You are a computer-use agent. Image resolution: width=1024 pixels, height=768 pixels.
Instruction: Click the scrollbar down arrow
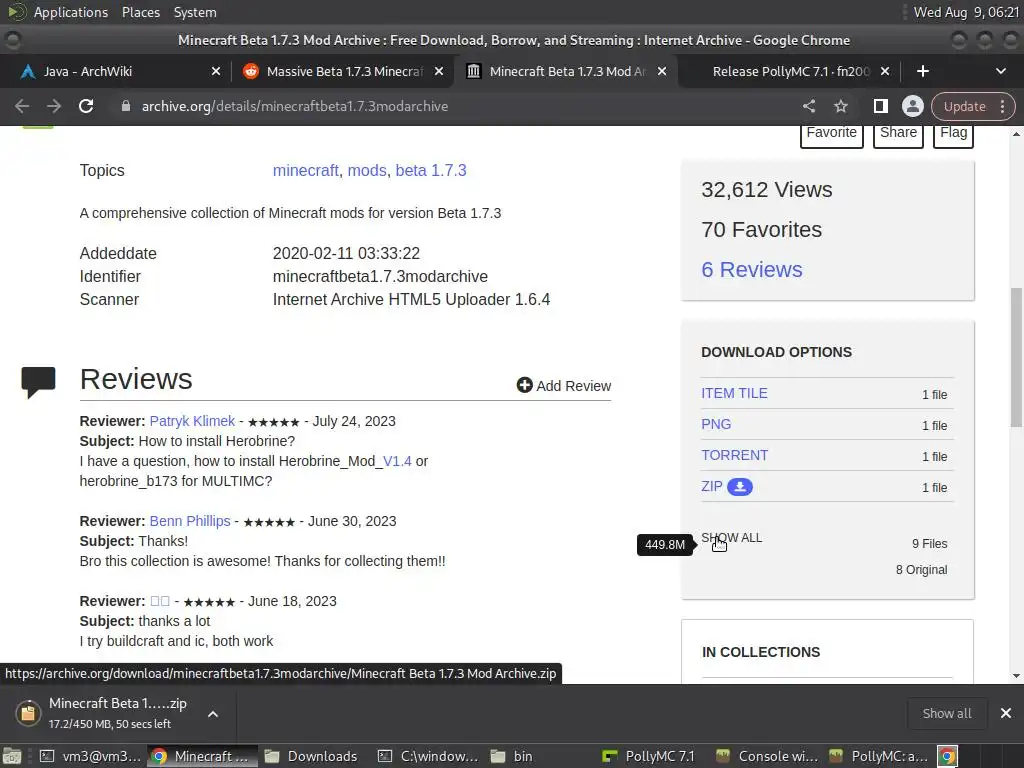click(x=1016, y=676)
